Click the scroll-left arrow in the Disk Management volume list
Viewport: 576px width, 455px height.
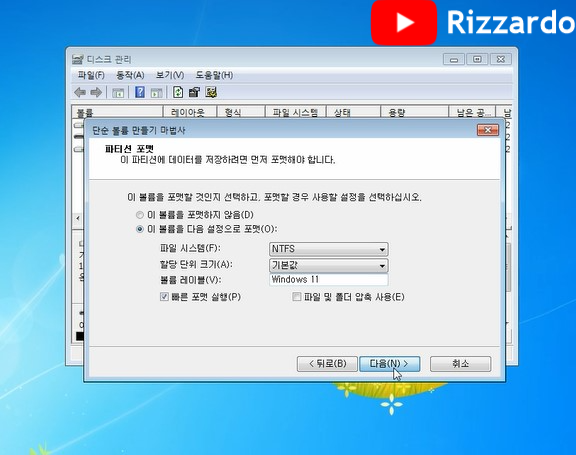pos(78,219)
